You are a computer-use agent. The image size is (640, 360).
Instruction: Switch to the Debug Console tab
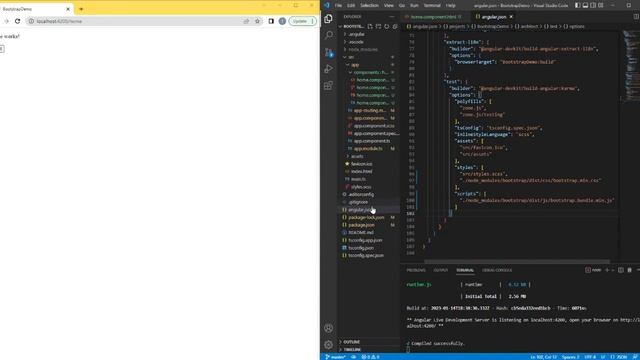(497, 270)
